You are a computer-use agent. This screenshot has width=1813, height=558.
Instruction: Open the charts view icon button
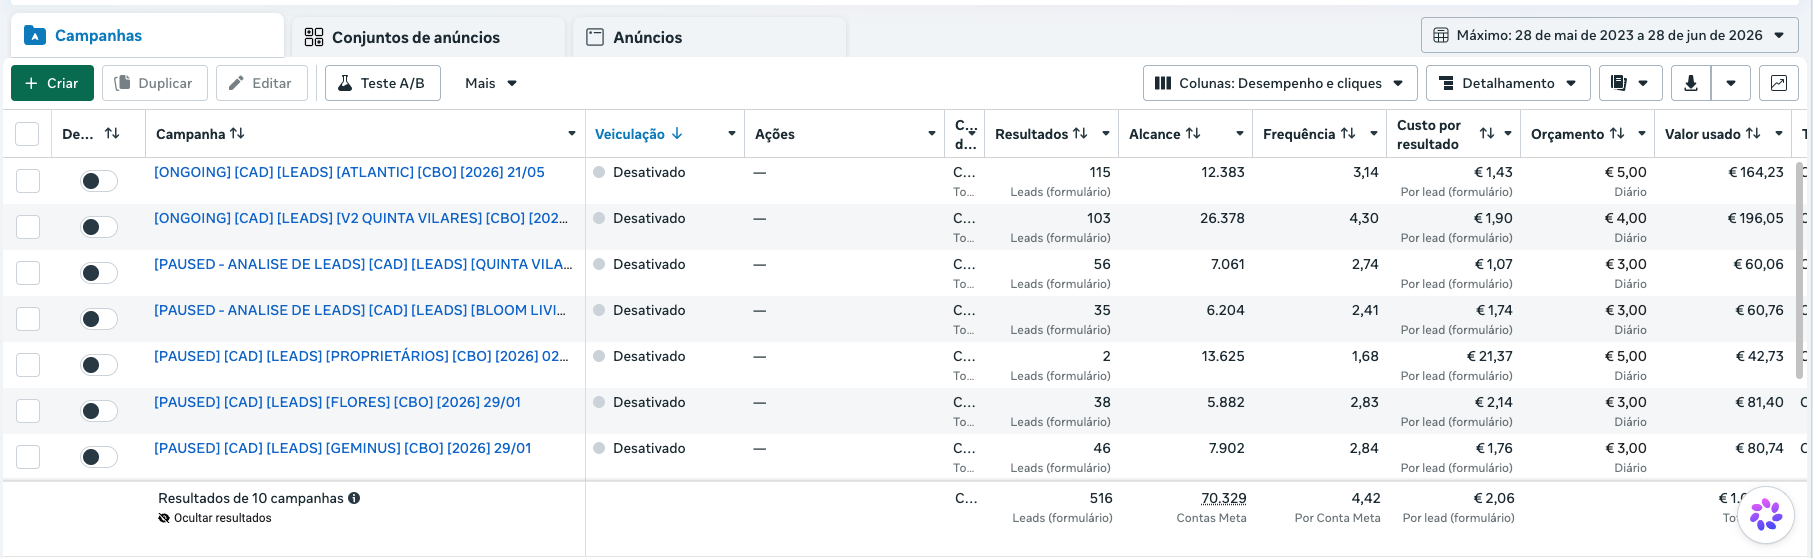(x=1779, y=83)
